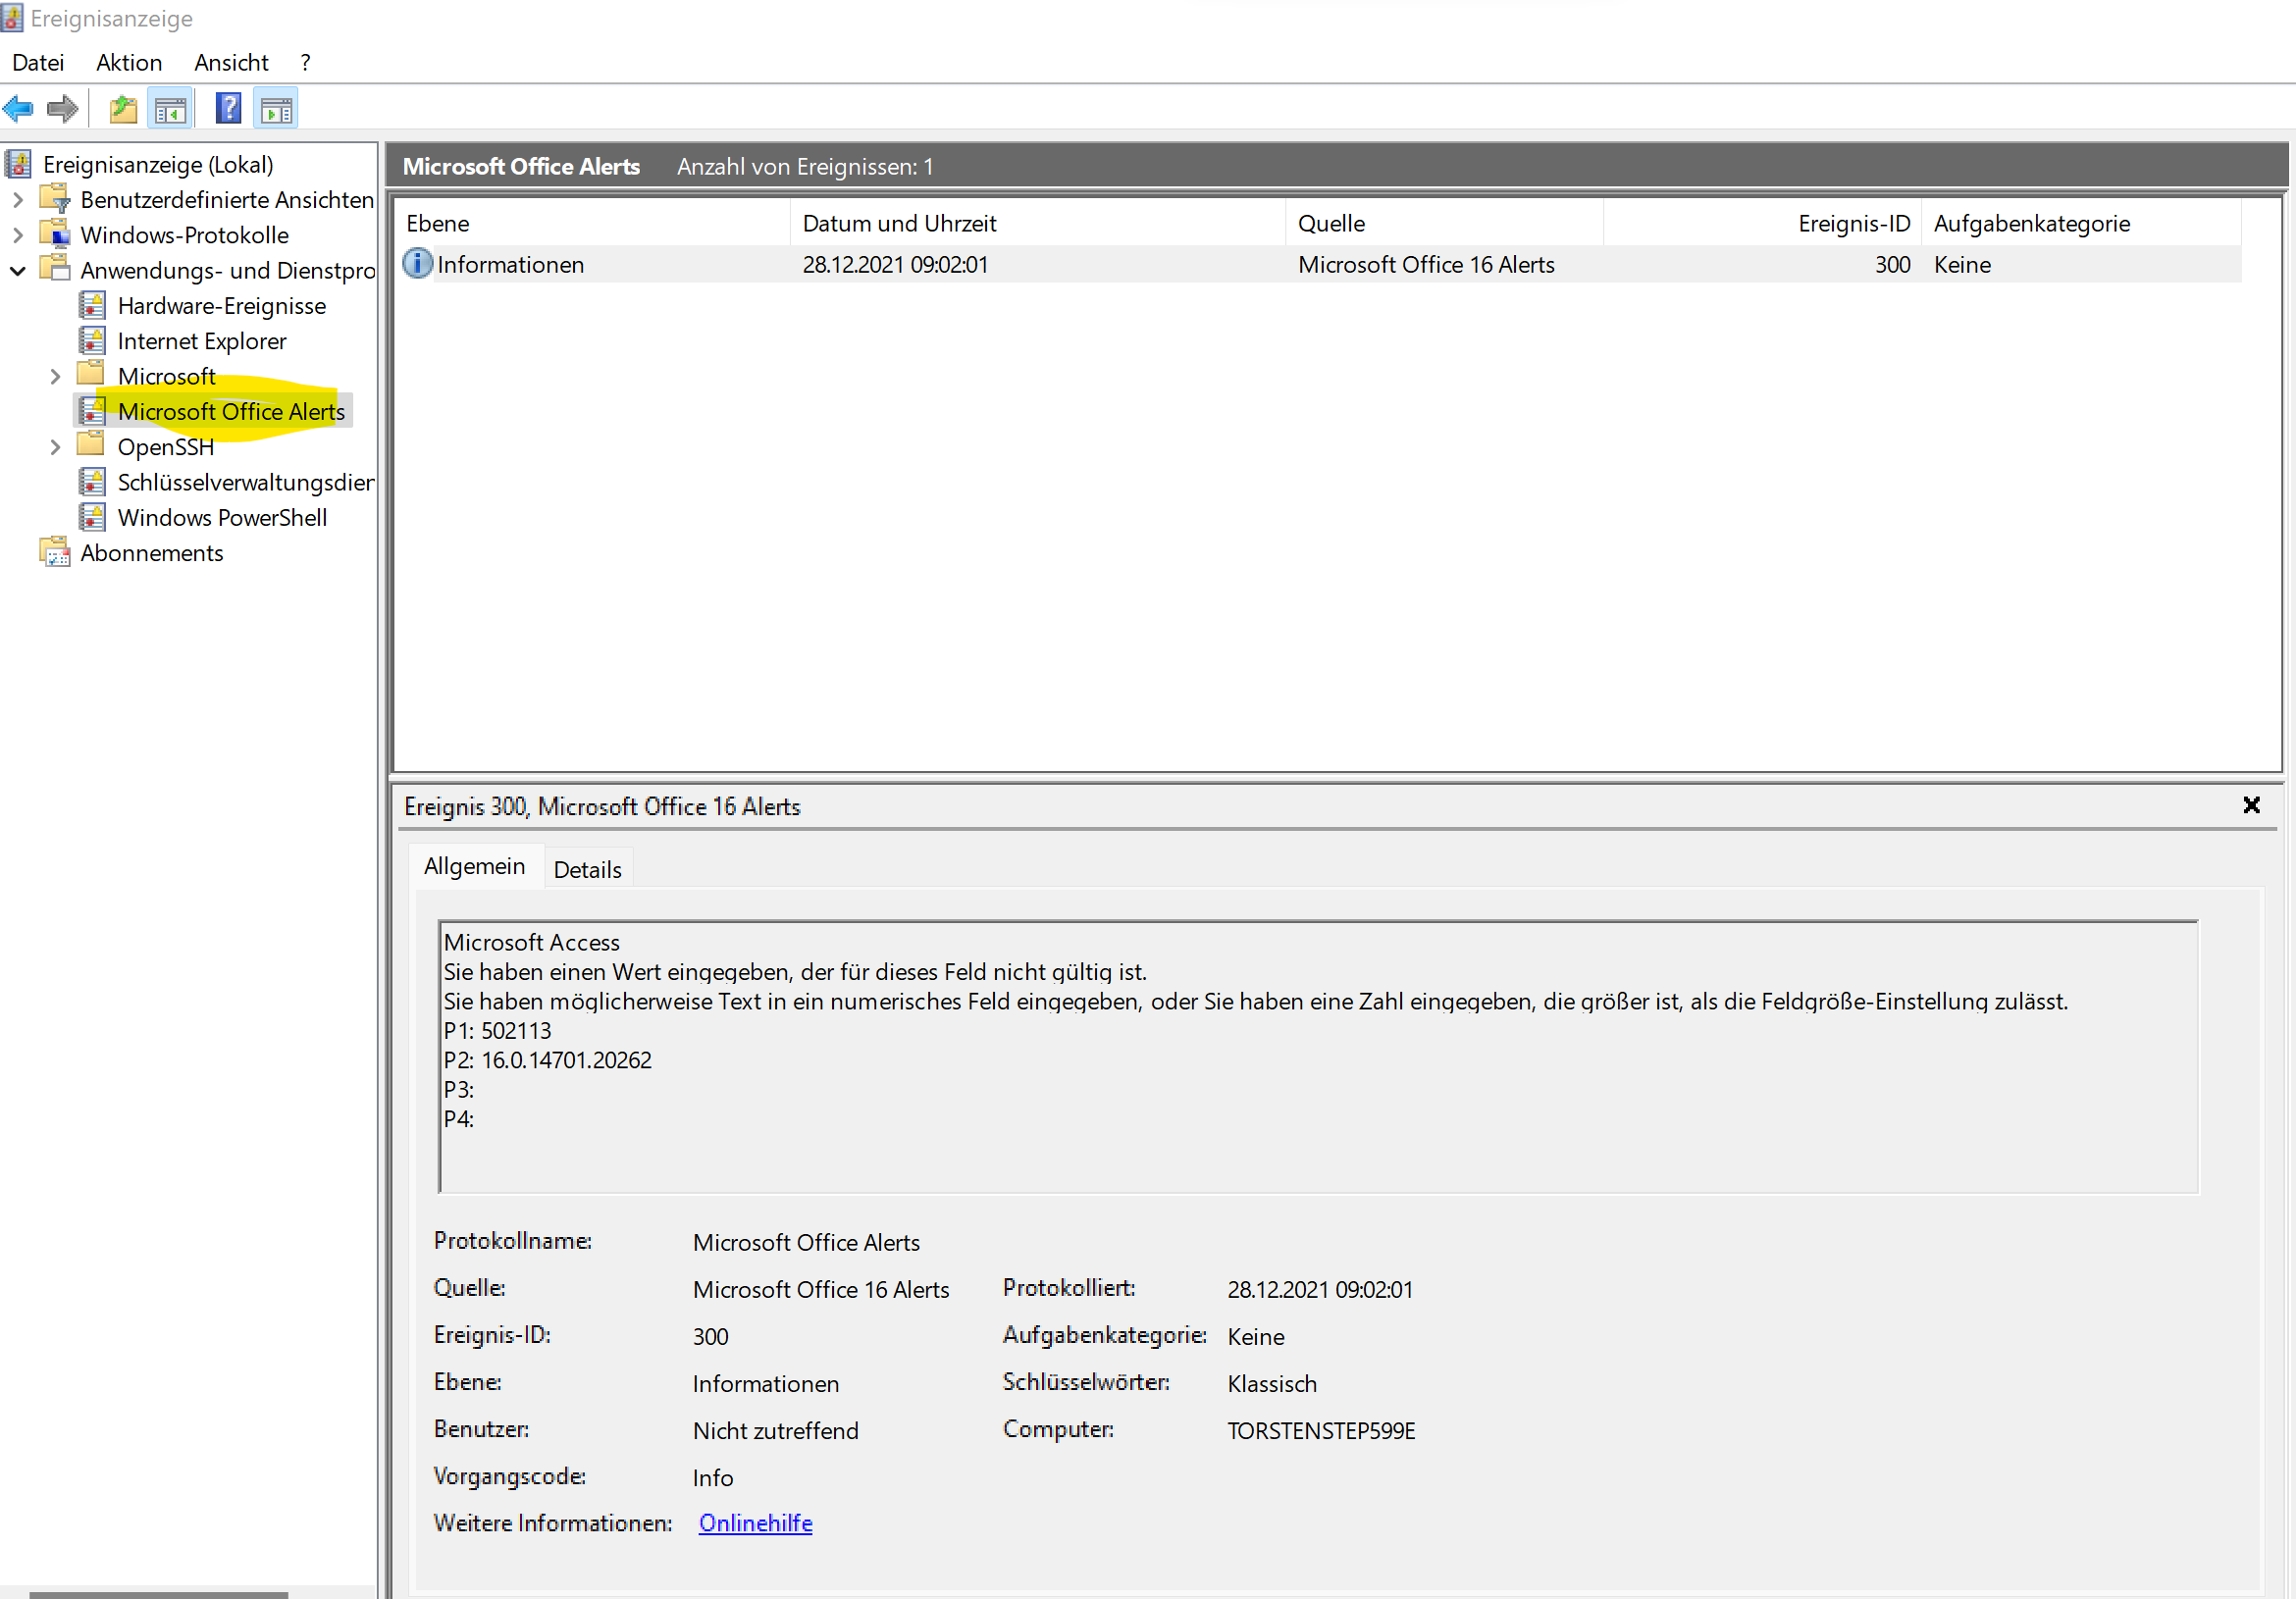
Task: Open Windows PowerShell log in tree
Action: (222, 518)
